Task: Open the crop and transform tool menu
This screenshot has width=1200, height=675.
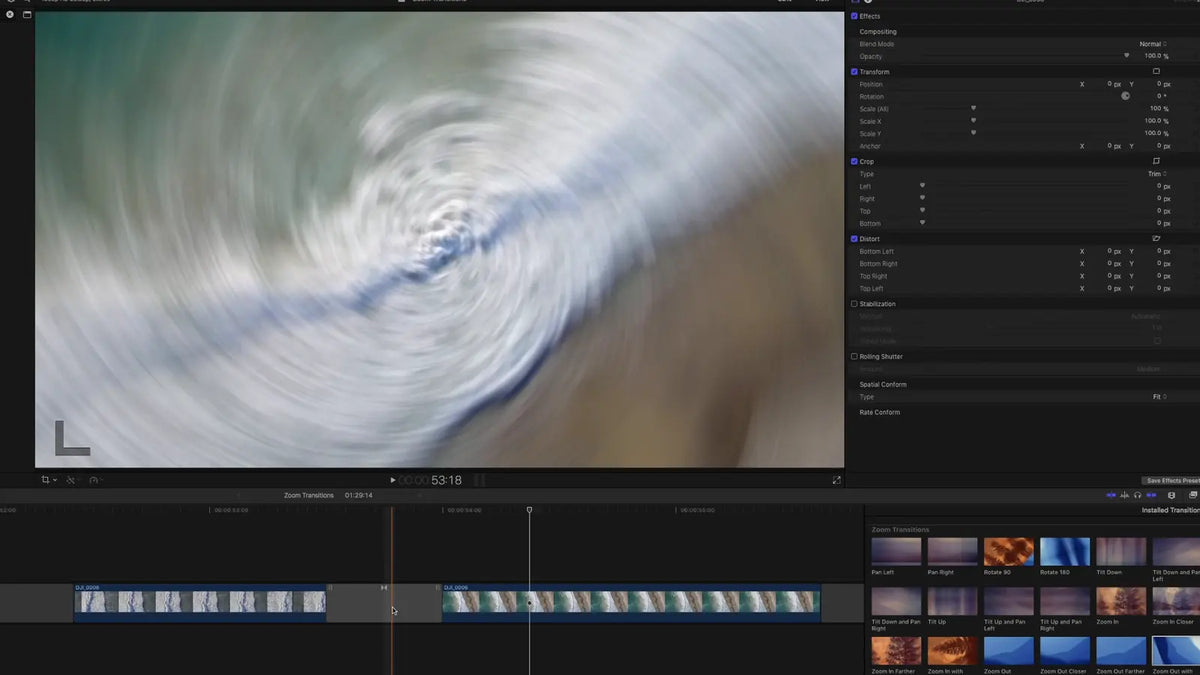Action: pyautogui.click(x=48, y=480)
